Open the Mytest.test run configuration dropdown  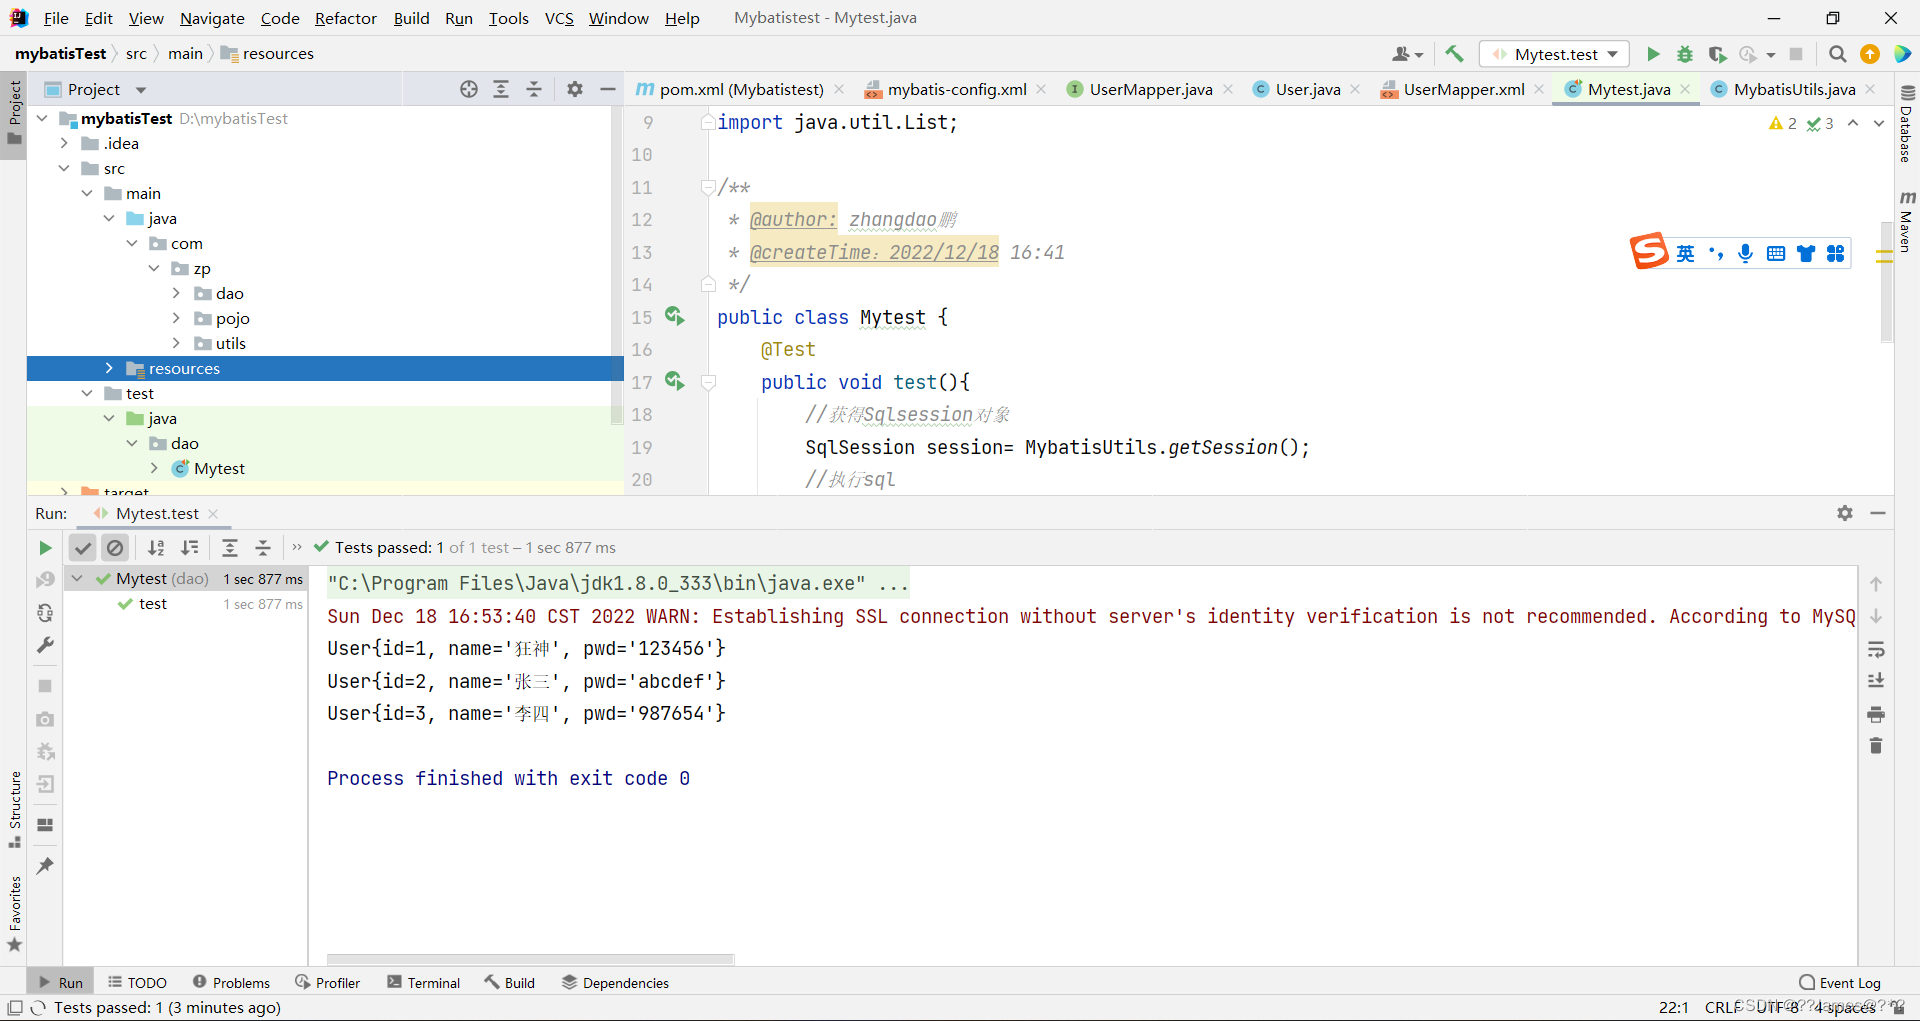pos(1555,54)
